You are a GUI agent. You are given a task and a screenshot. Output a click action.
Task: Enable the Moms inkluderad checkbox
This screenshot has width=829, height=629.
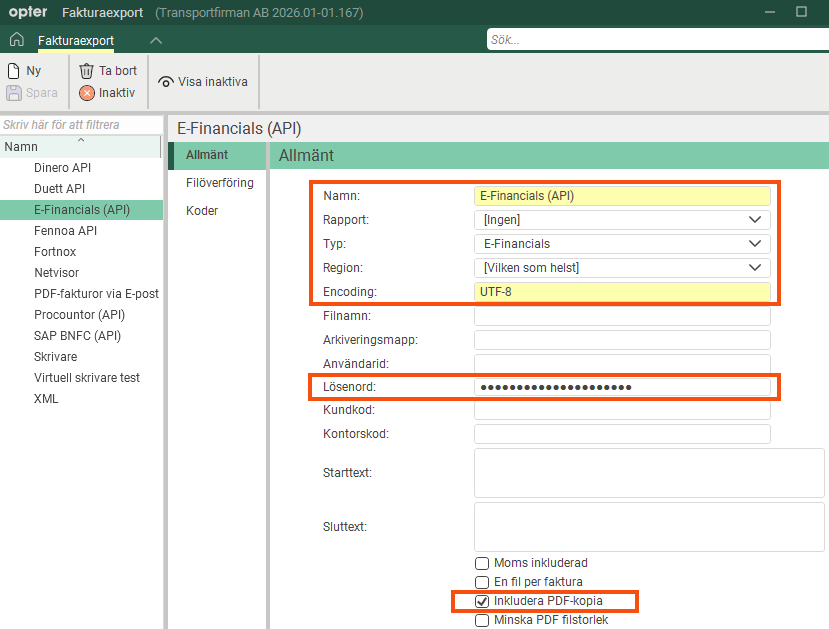482,563
